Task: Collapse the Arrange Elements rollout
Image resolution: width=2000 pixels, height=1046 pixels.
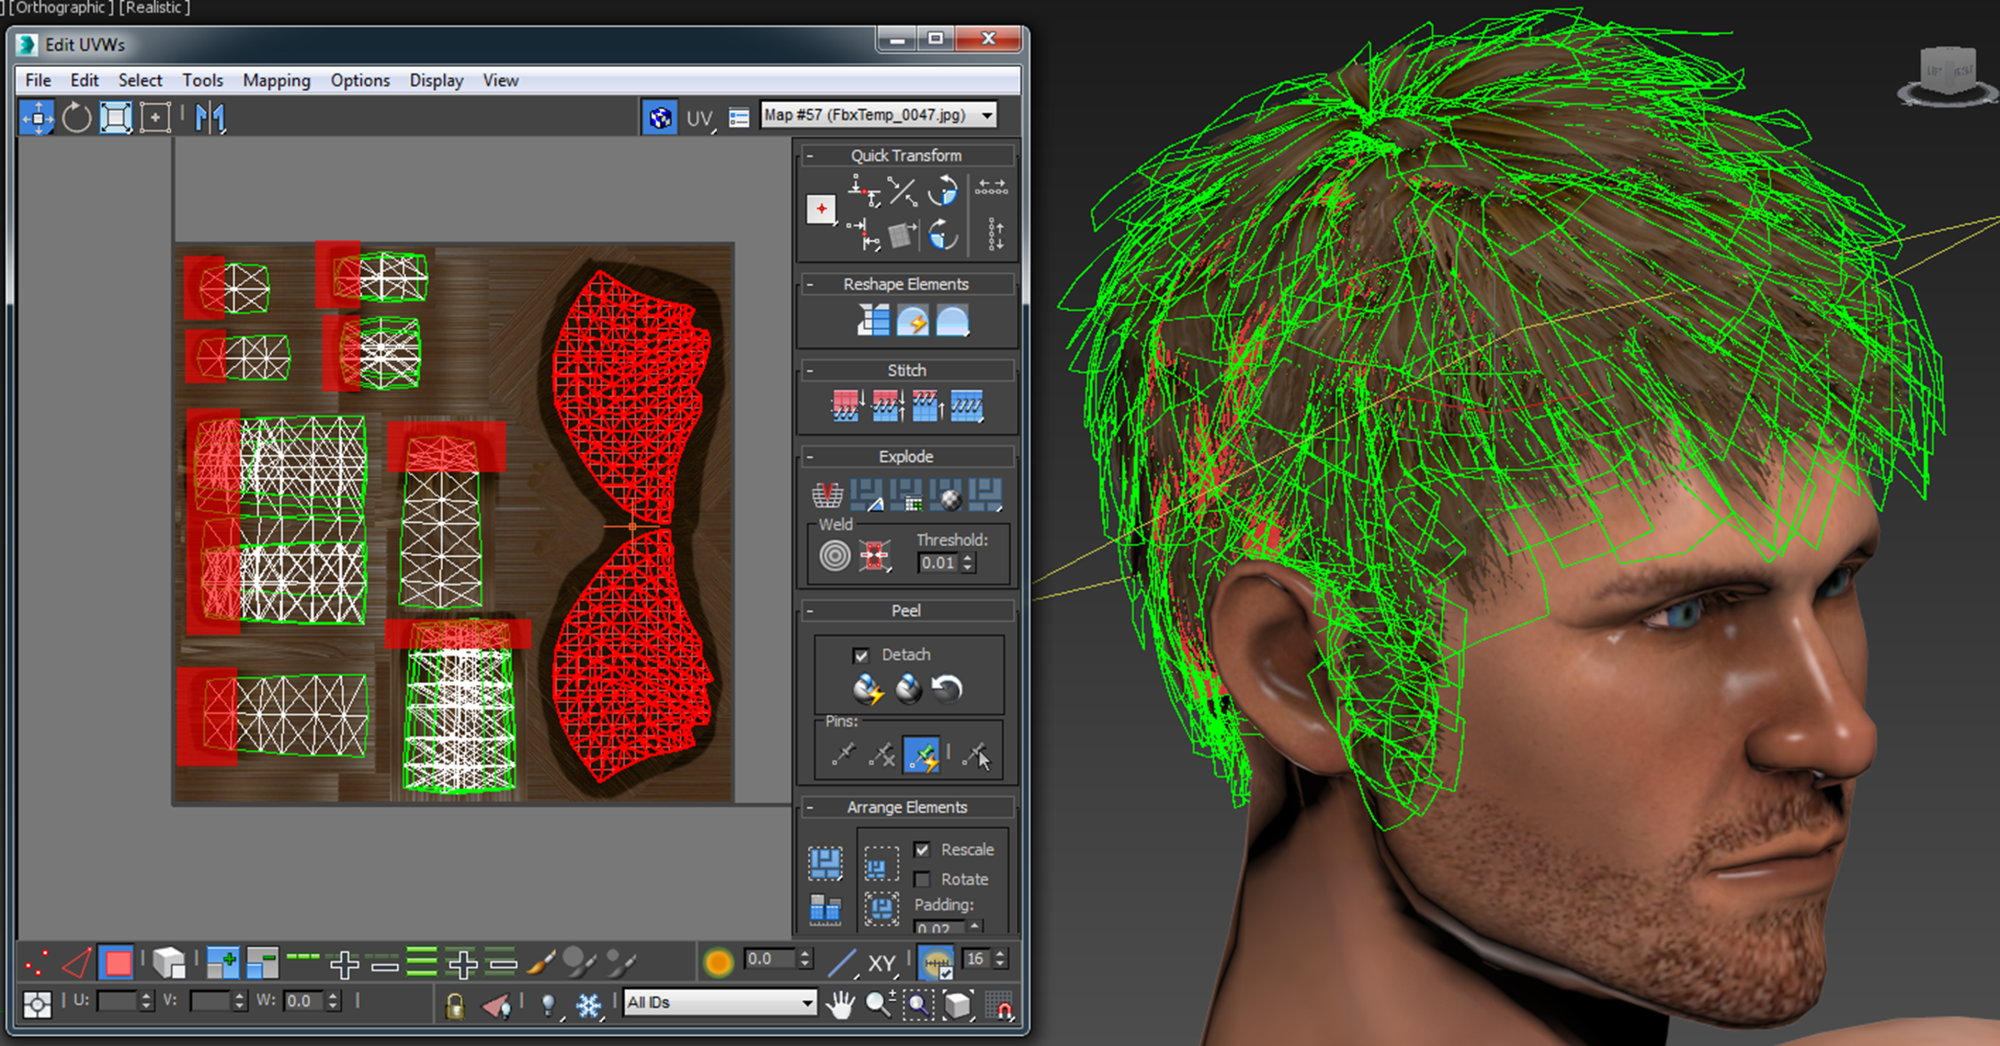Action: pyautogui.click(x=810, y=808)
